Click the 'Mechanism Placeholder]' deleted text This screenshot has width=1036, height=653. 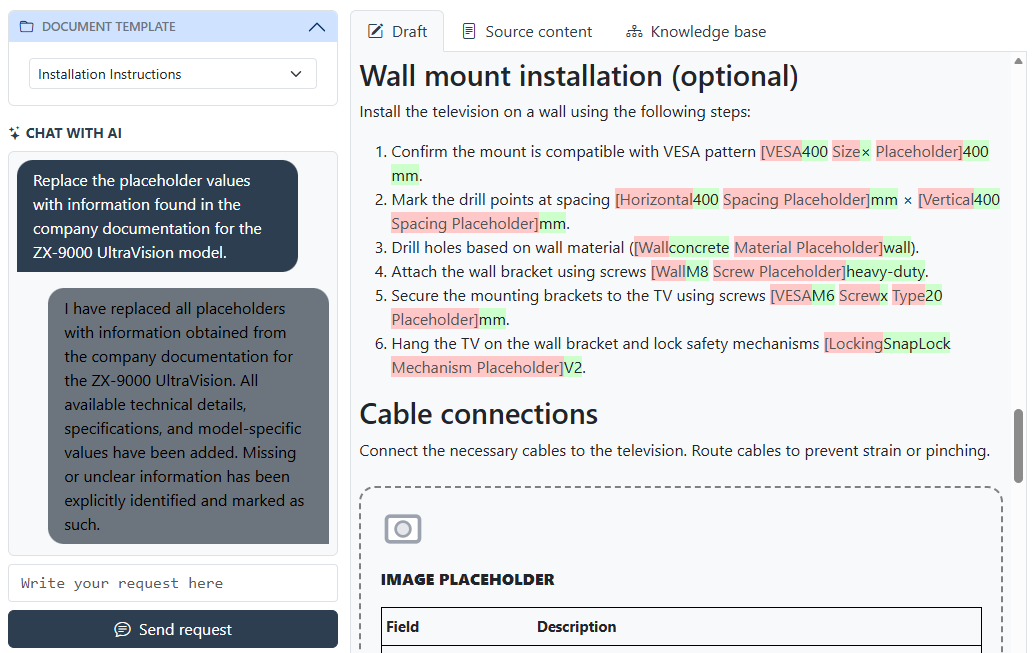coord(477,367)
